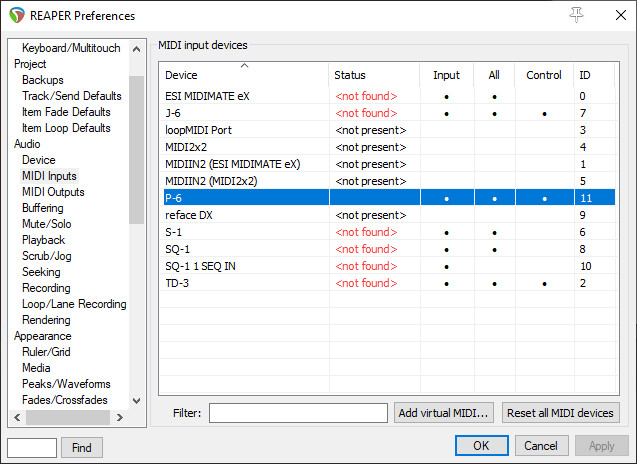Open the Scrub/Jog page
Viewport: 637px width, 464px height.
tap(47, 256)
